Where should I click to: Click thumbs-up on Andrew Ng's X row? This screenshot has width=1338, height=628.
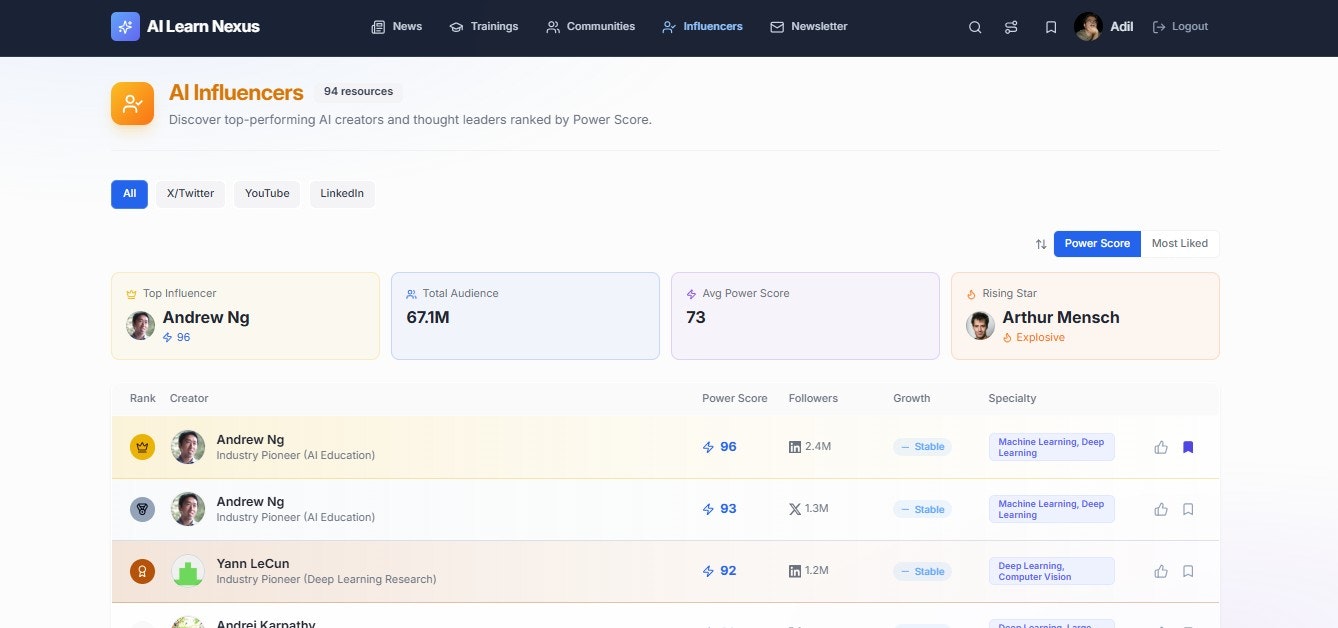pos(1161,509)
